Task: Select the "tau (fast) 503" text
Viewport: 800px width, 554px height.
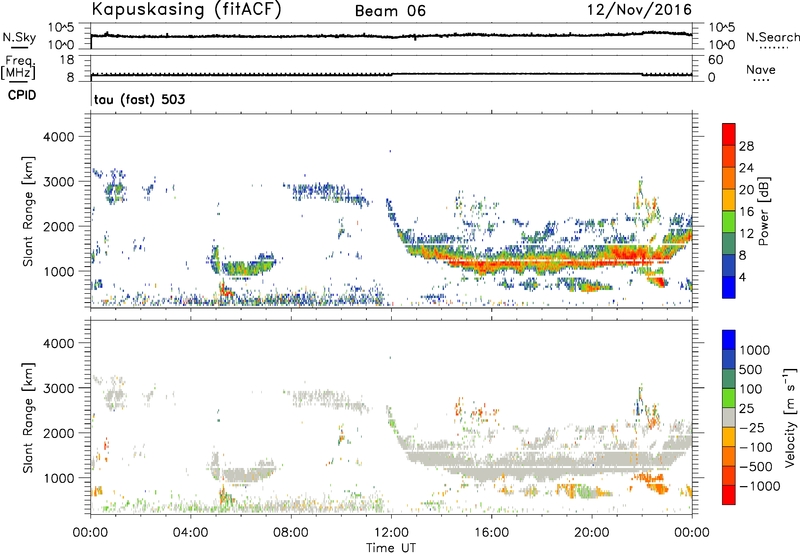Action: click(139, 99)
